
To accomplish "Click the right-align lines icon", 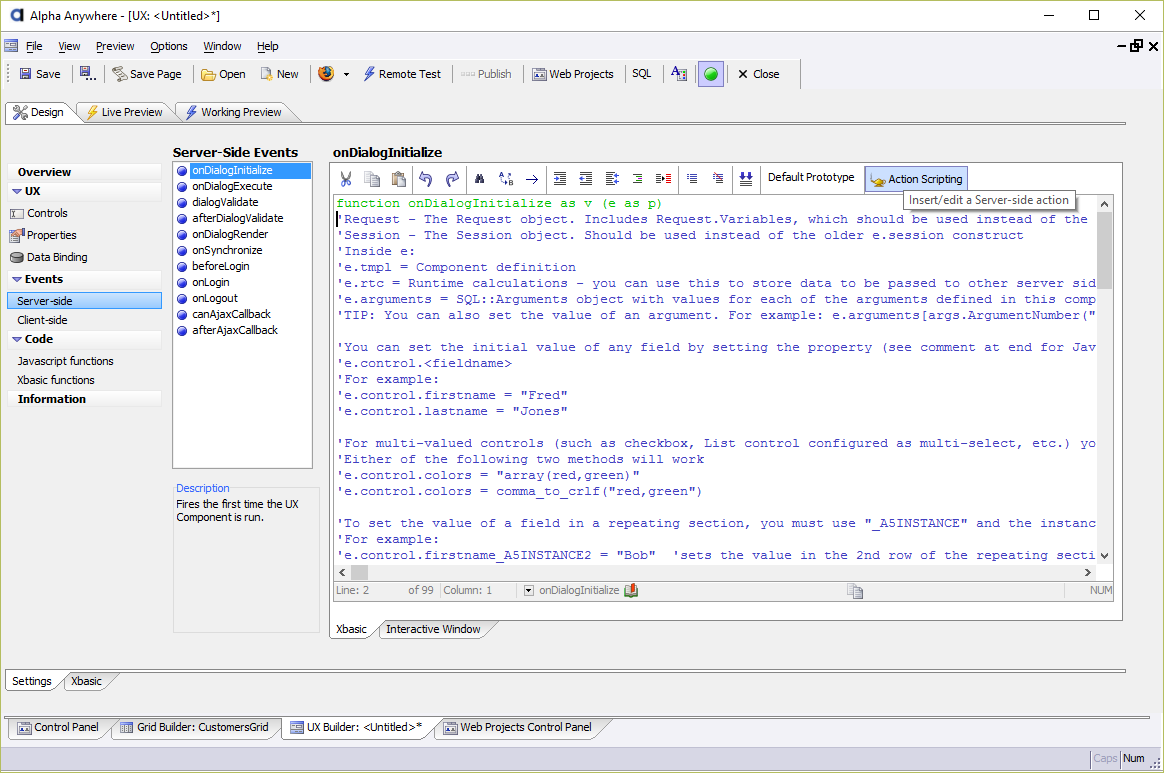I will tap(637, 178).
